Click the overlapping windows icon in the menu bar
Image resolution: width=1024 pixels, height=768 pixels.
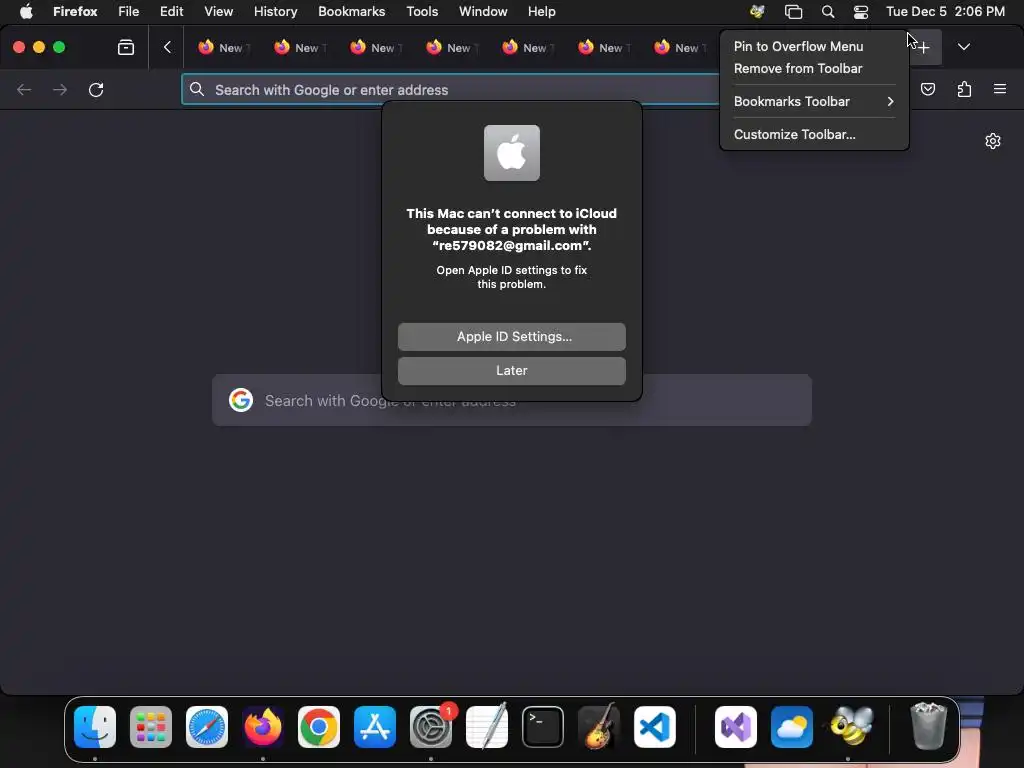point(793,11)
